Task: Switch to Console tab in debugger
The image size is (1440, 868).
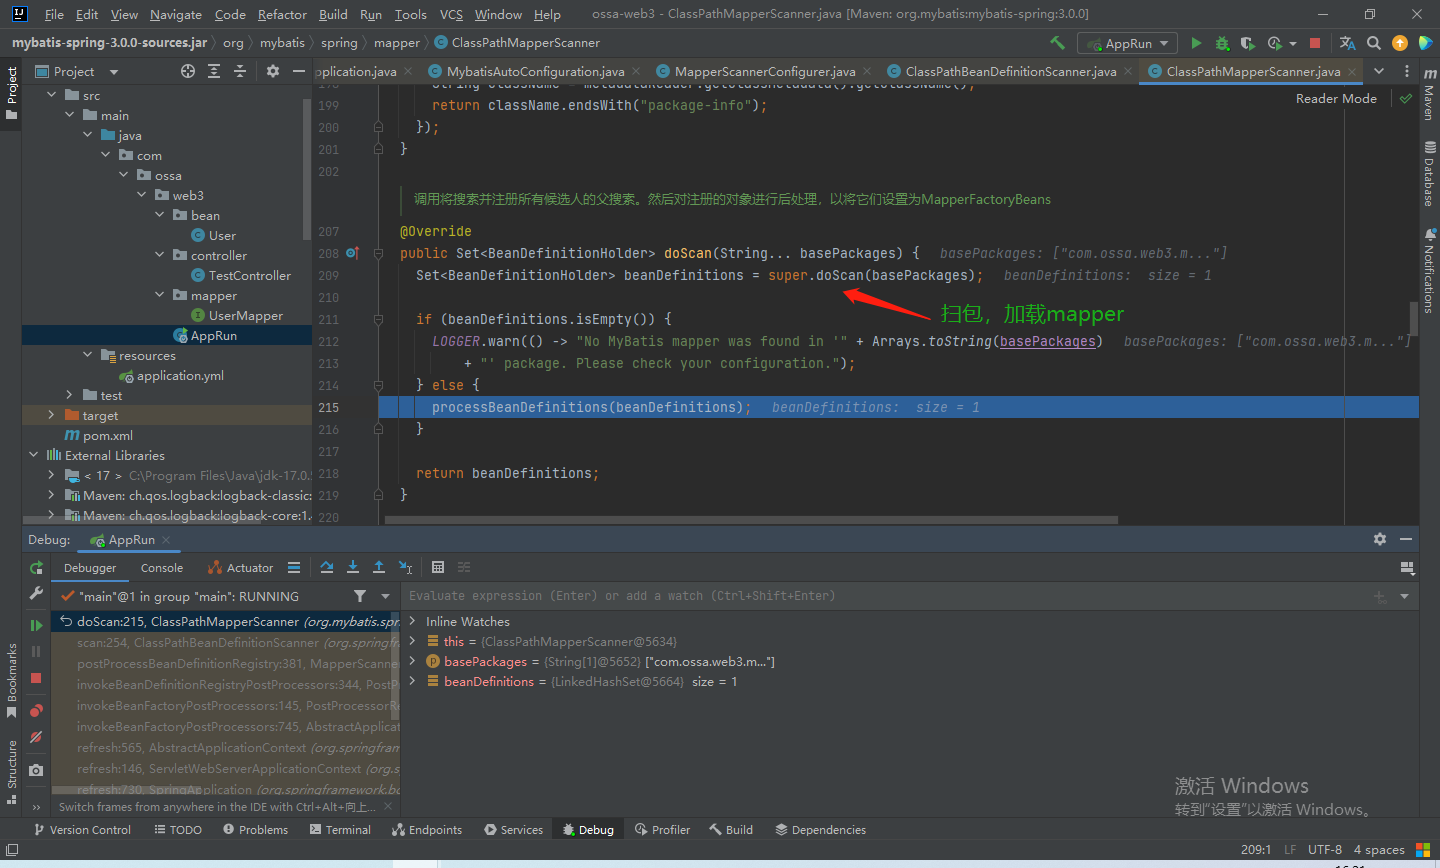Action: point(162,567)
